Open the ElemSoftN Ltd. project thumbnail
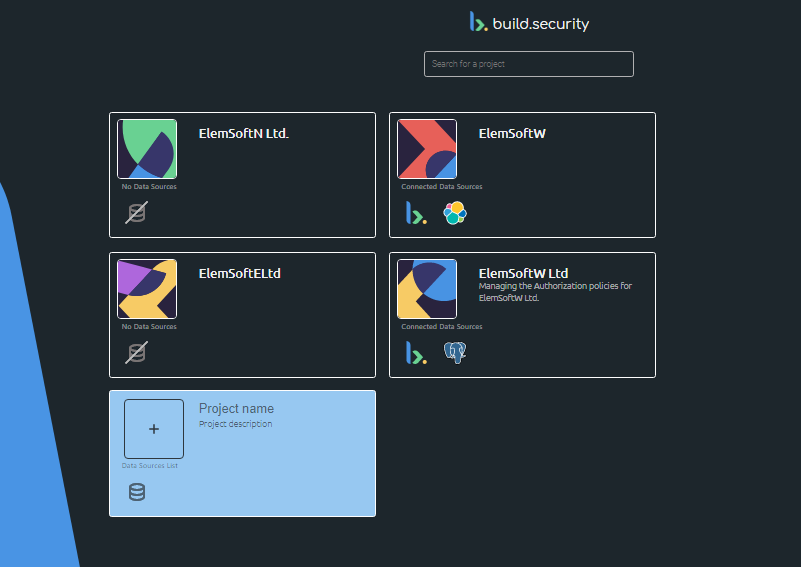The image size is (801, 567). point(147,149)
